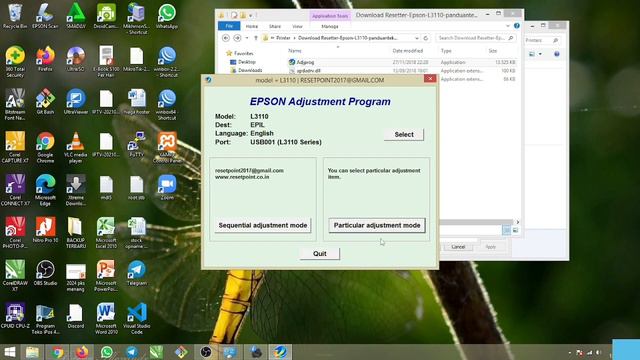Open the Windows Start button
This screenshot has width=640, height=360.
(9, 352)
